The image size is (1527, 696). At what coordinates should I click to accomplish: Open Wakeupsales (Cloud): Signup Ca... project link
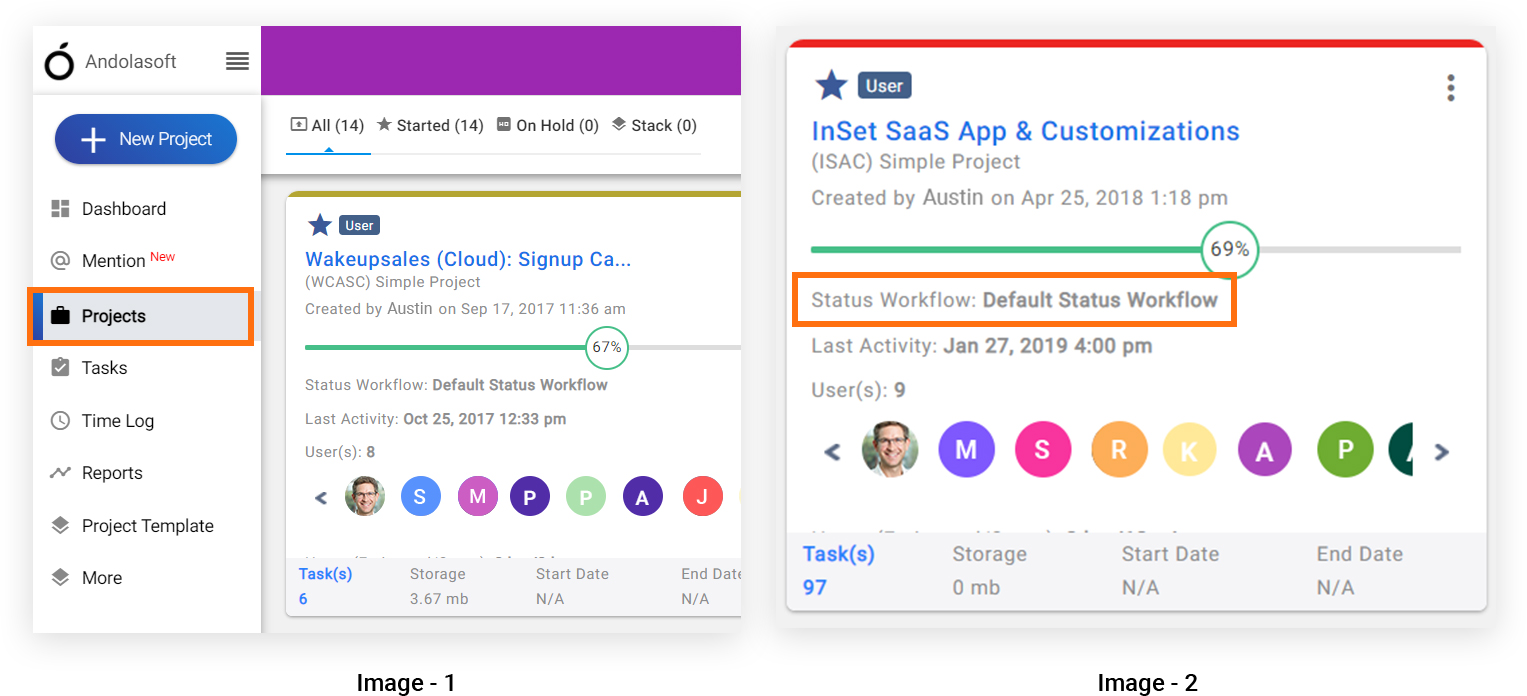pos(468,259)
